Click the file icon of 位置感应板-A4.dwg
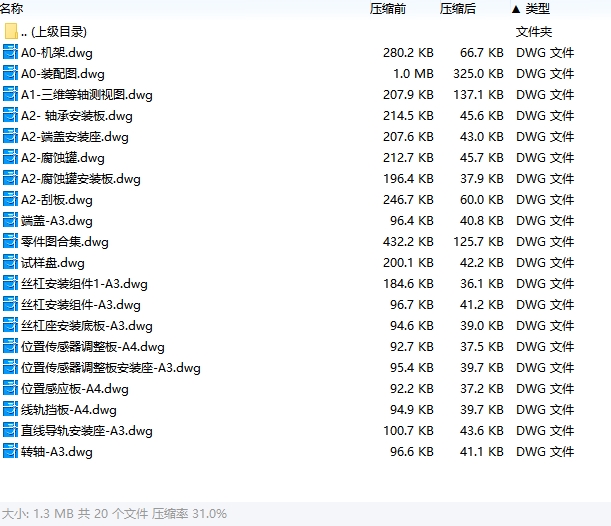The image size is (611, 526). tap(10, 389)
